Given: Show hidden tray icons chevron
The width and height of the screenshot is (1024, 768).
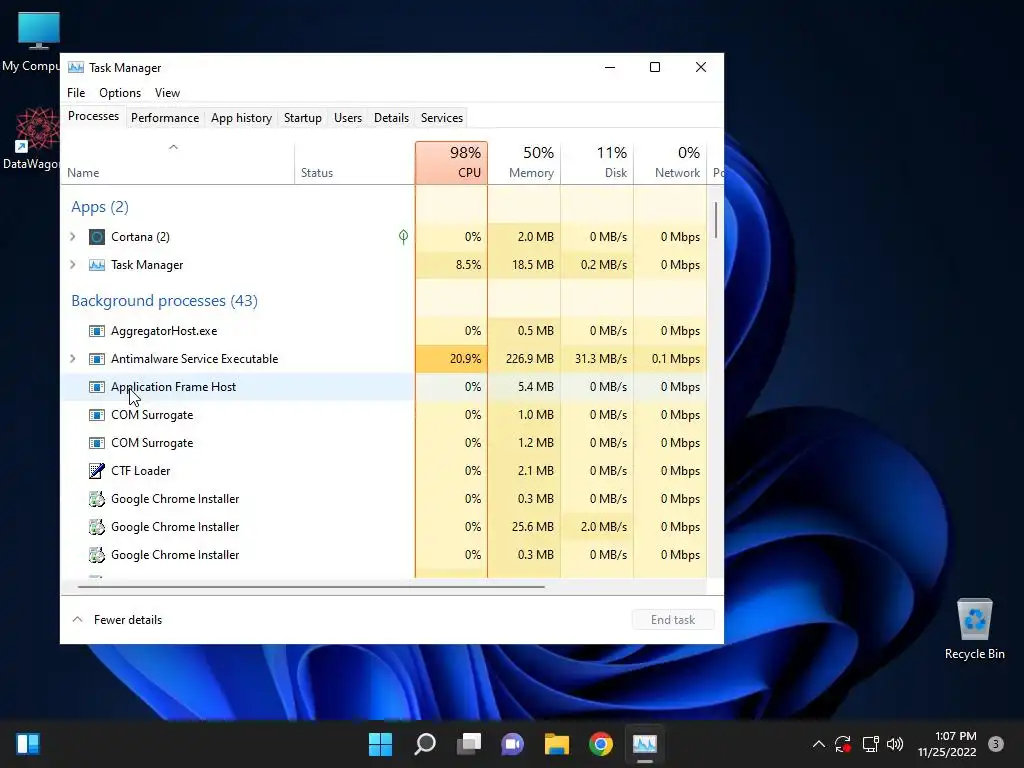Looking at the screenshot, I should [x=818, y=744].
